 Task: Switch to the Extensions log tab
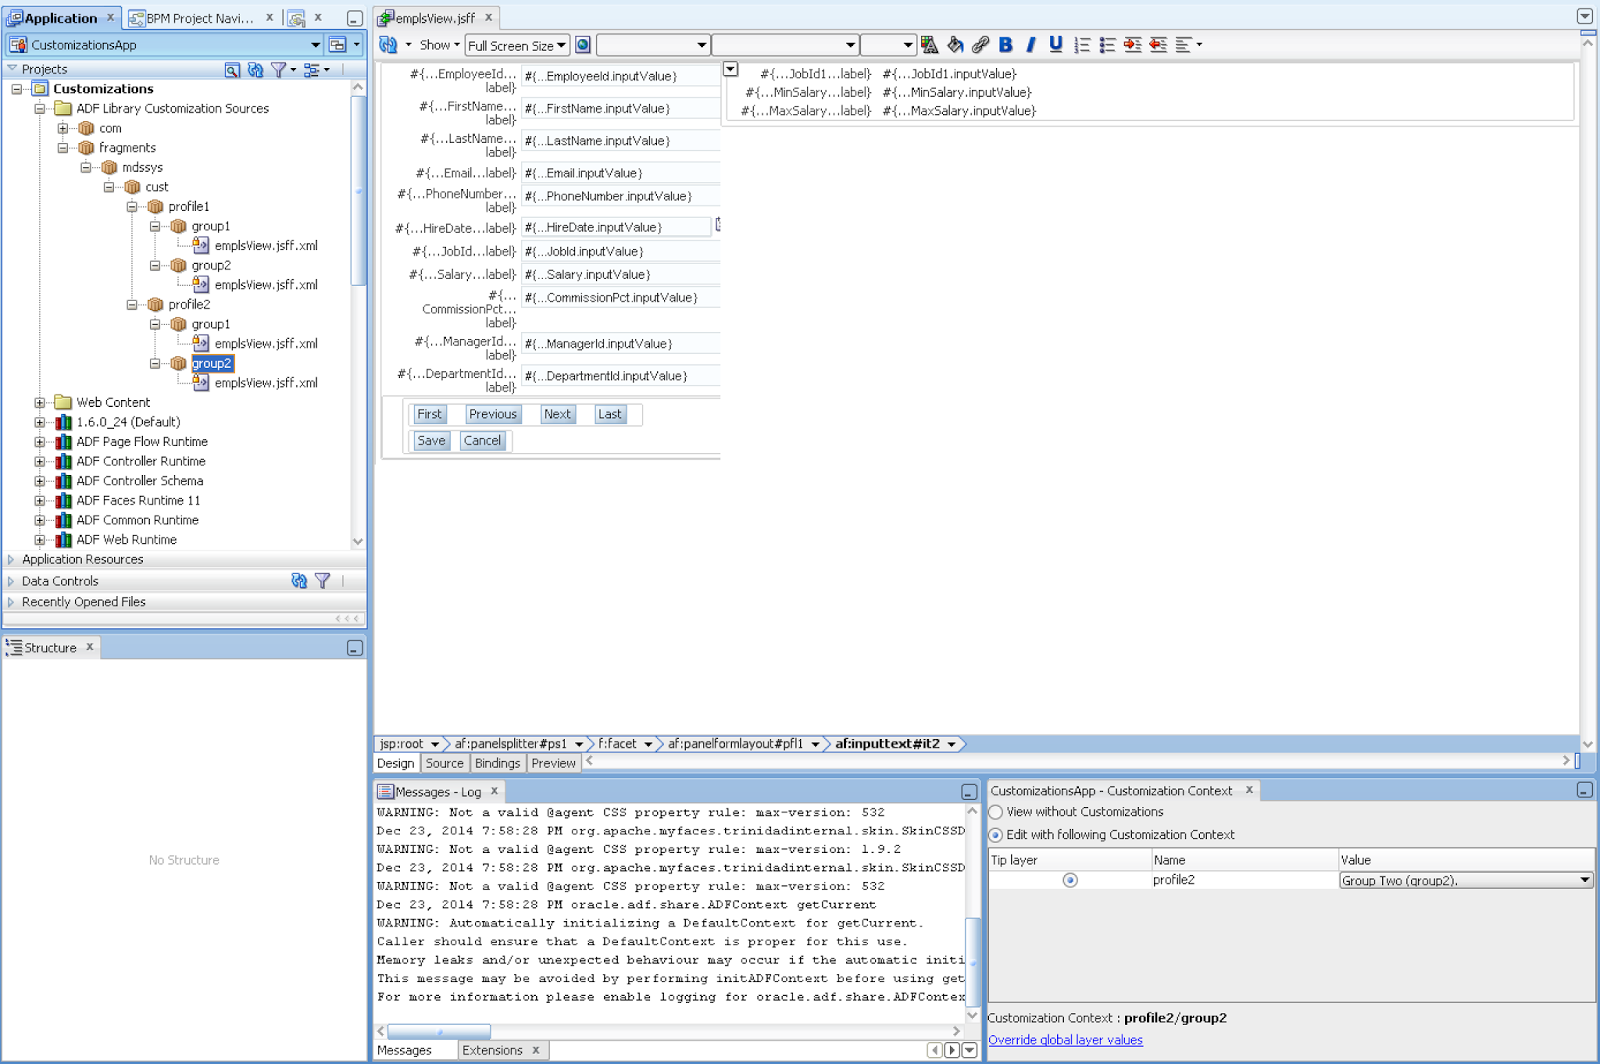(492, 1050)
